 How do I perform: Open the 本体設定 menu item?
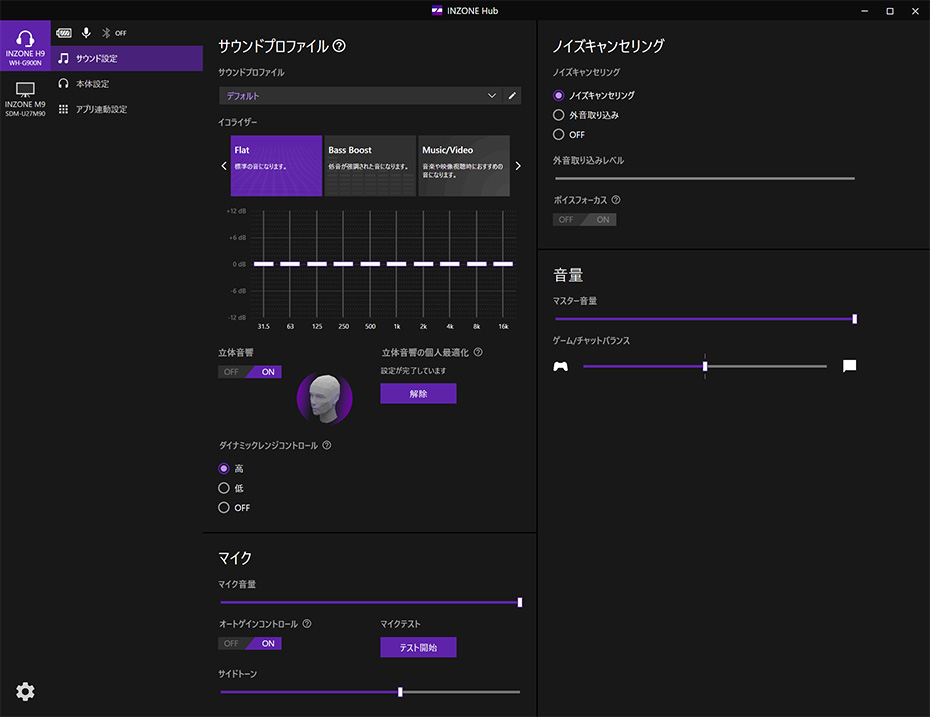click(x=92, y=84)
